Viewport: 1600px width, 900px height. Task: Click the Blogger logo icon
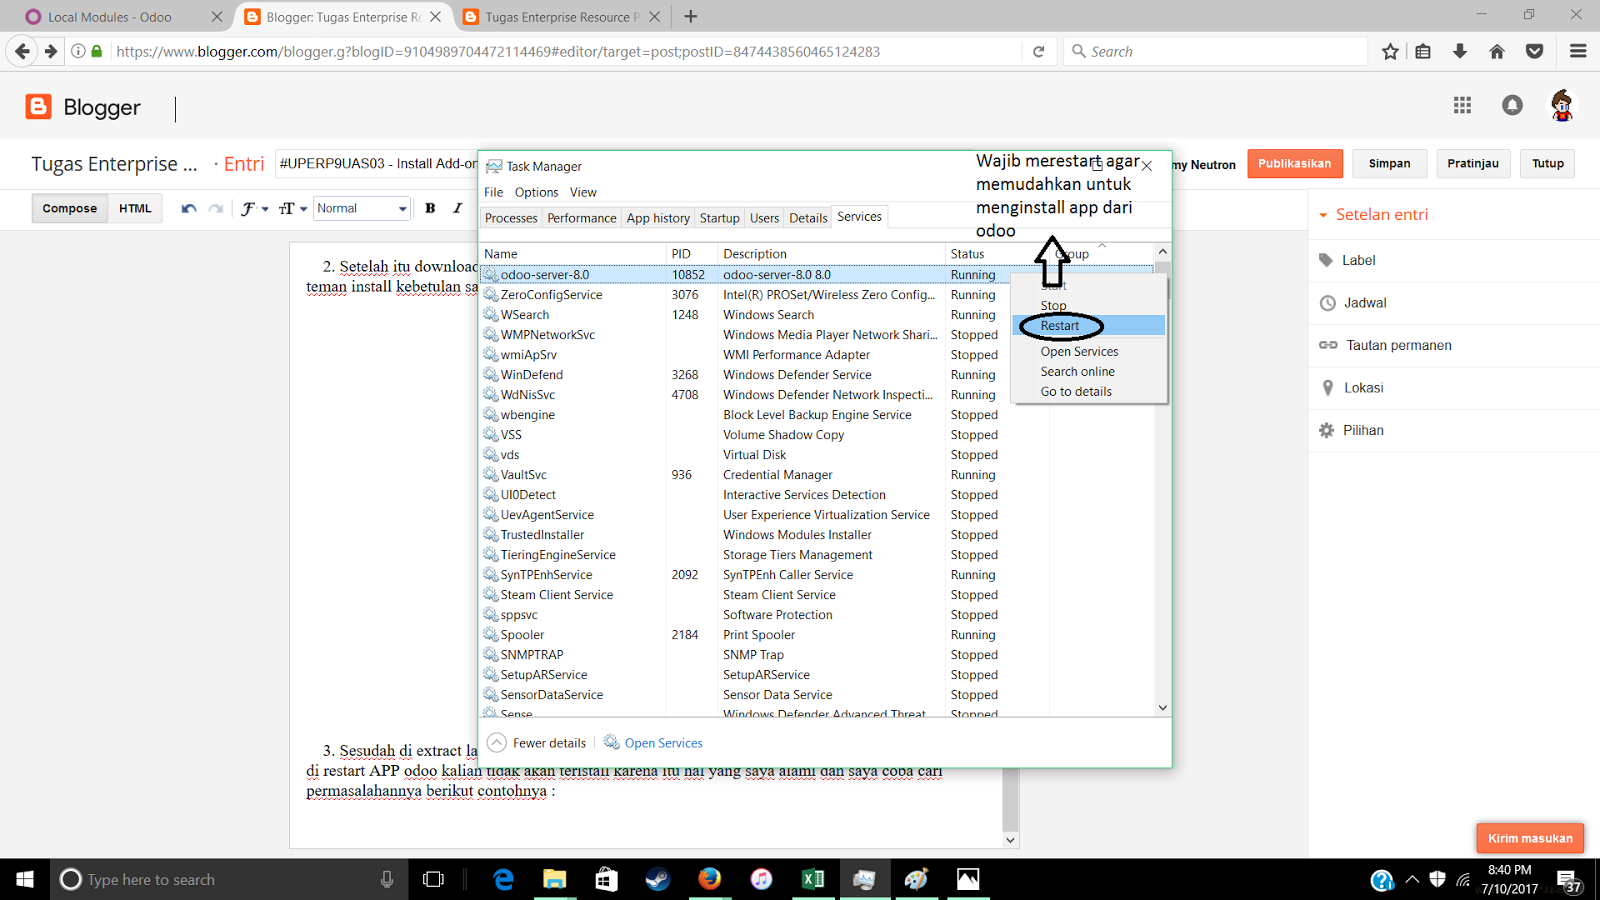pyautogui.click(x=38, y=107)
